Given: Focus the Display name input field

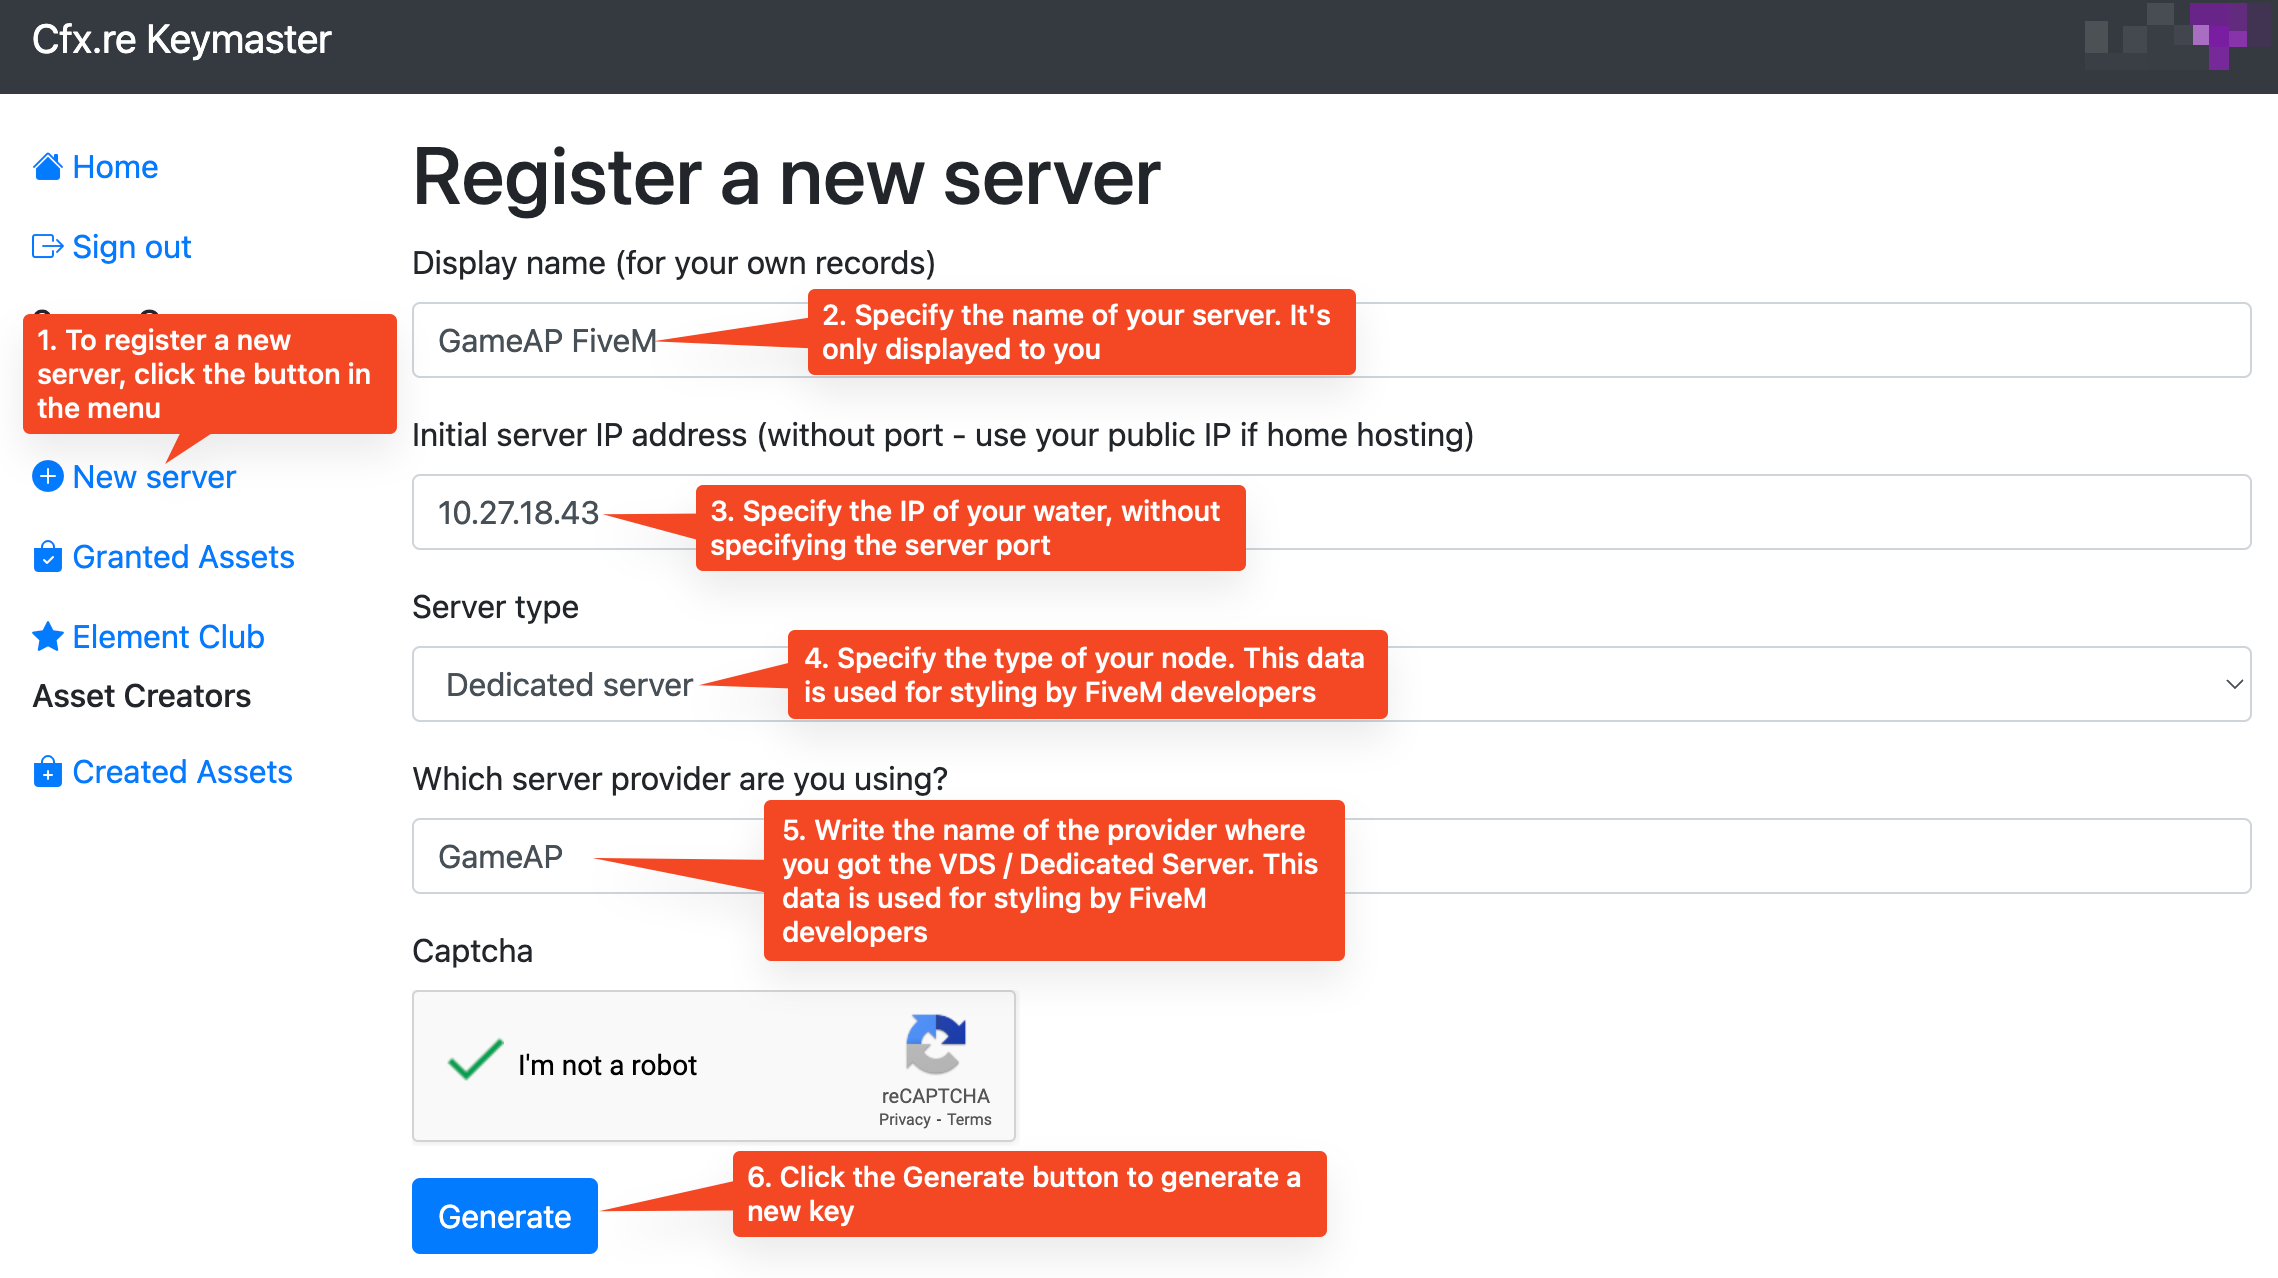Looking at the screenshot, I should point(1331,340).
